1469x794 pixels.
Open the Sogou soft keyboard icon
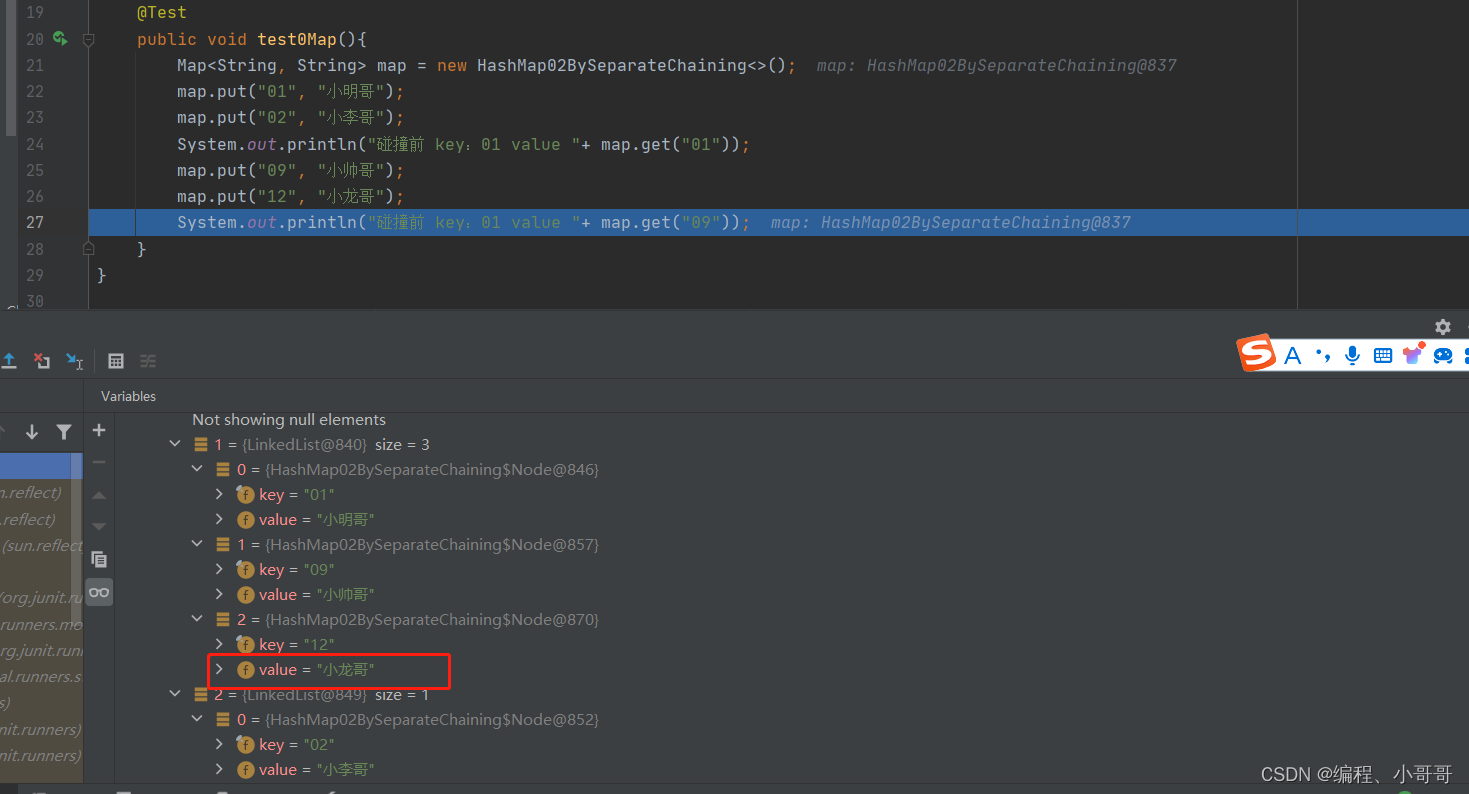1383,355
